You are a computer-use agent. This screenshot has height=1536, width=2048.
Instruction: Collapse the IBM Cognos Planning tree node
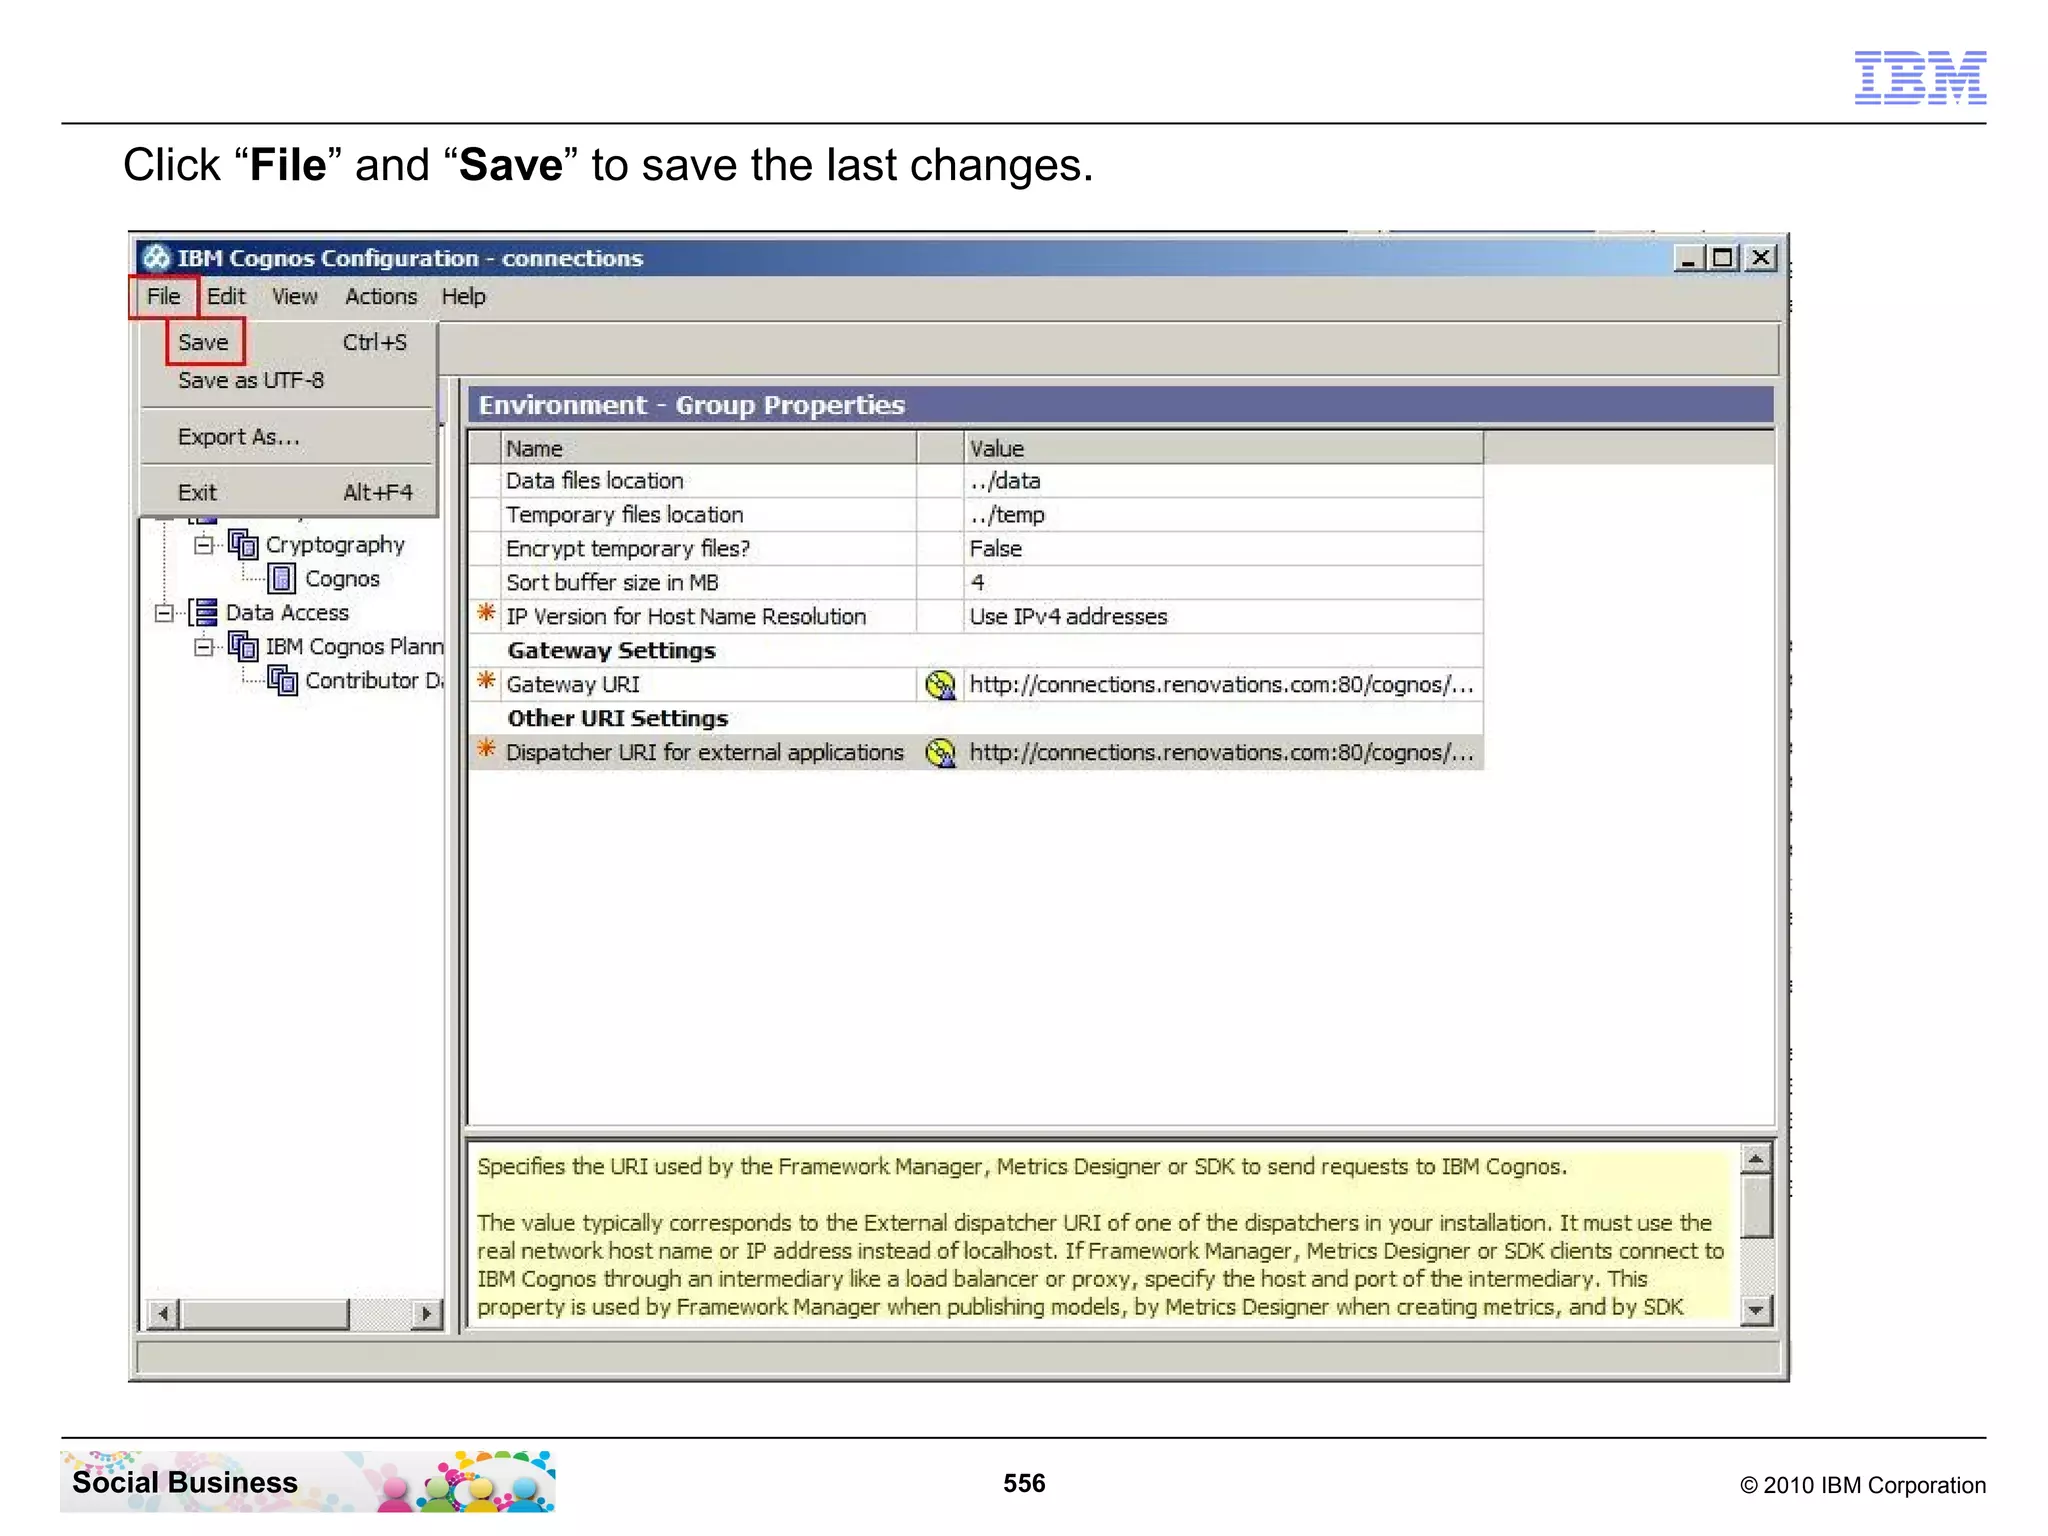click(203, 647)
